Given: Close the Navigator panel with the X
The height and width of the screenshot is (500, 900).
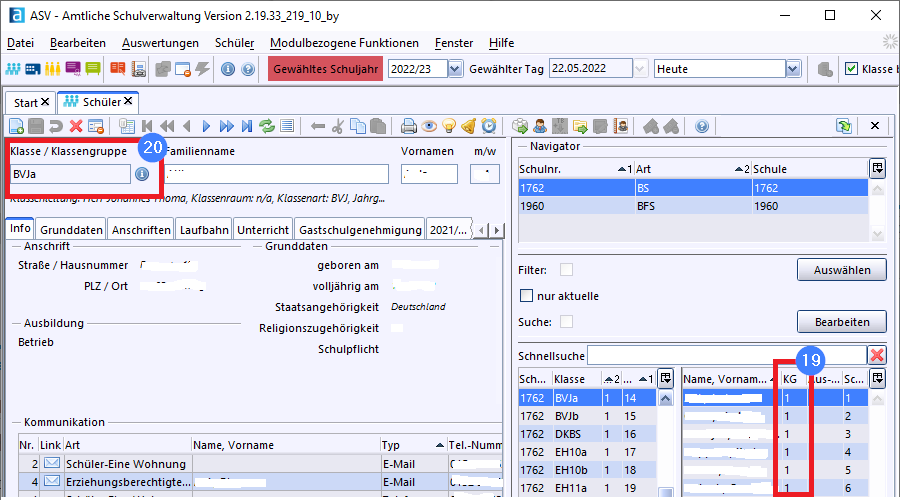Looking at the screenshot, I should [x=875, y=126].
